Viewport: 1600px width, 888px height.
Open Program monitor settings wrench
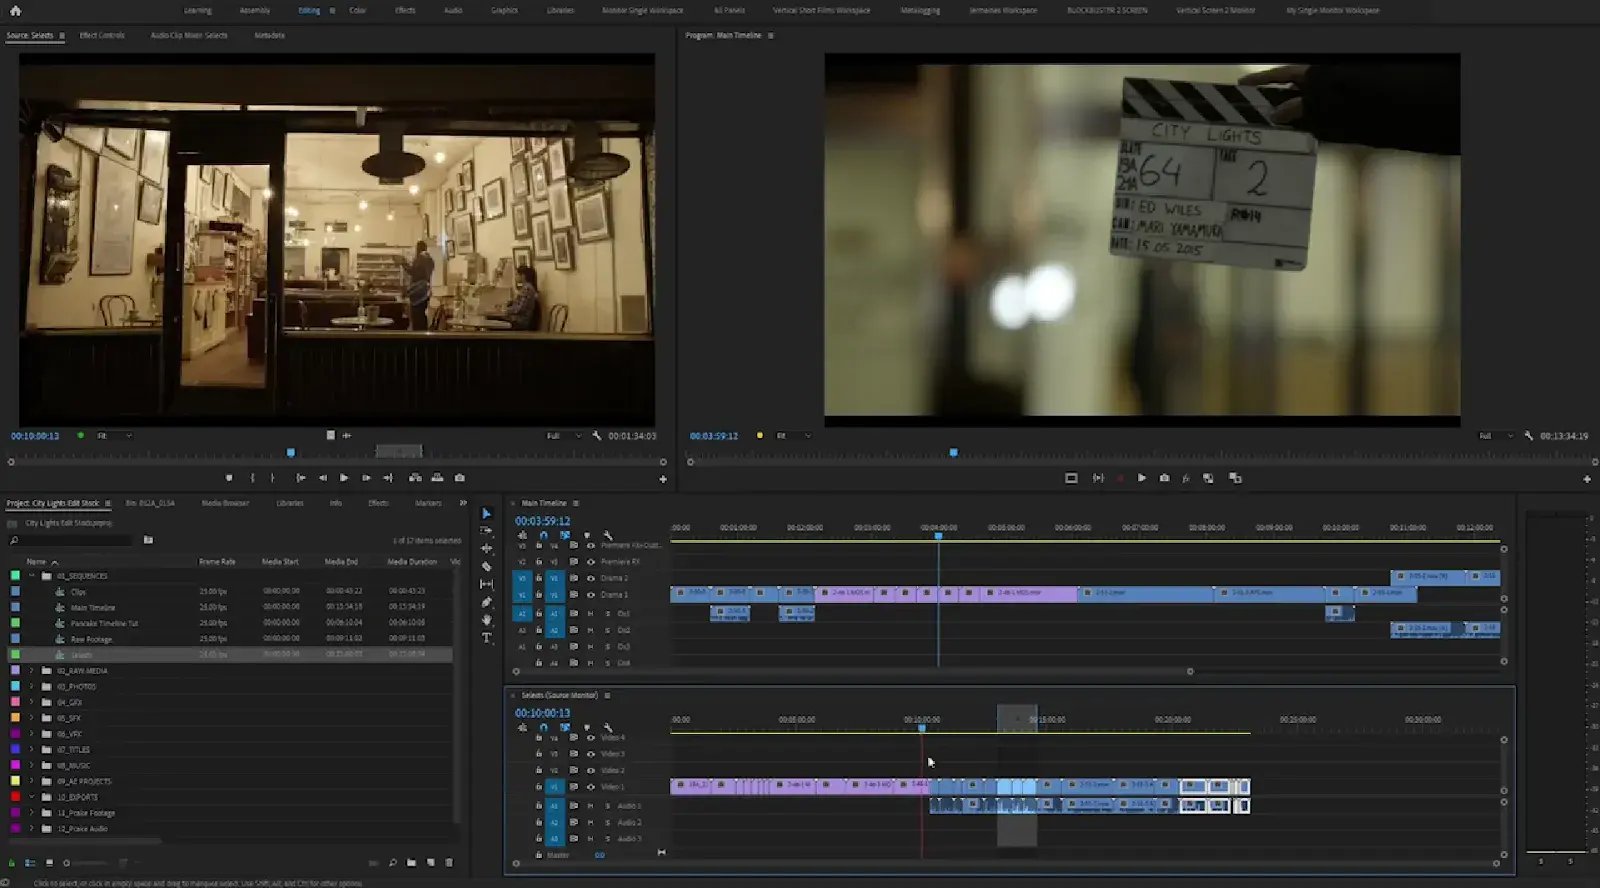(x=1528, y=436)
